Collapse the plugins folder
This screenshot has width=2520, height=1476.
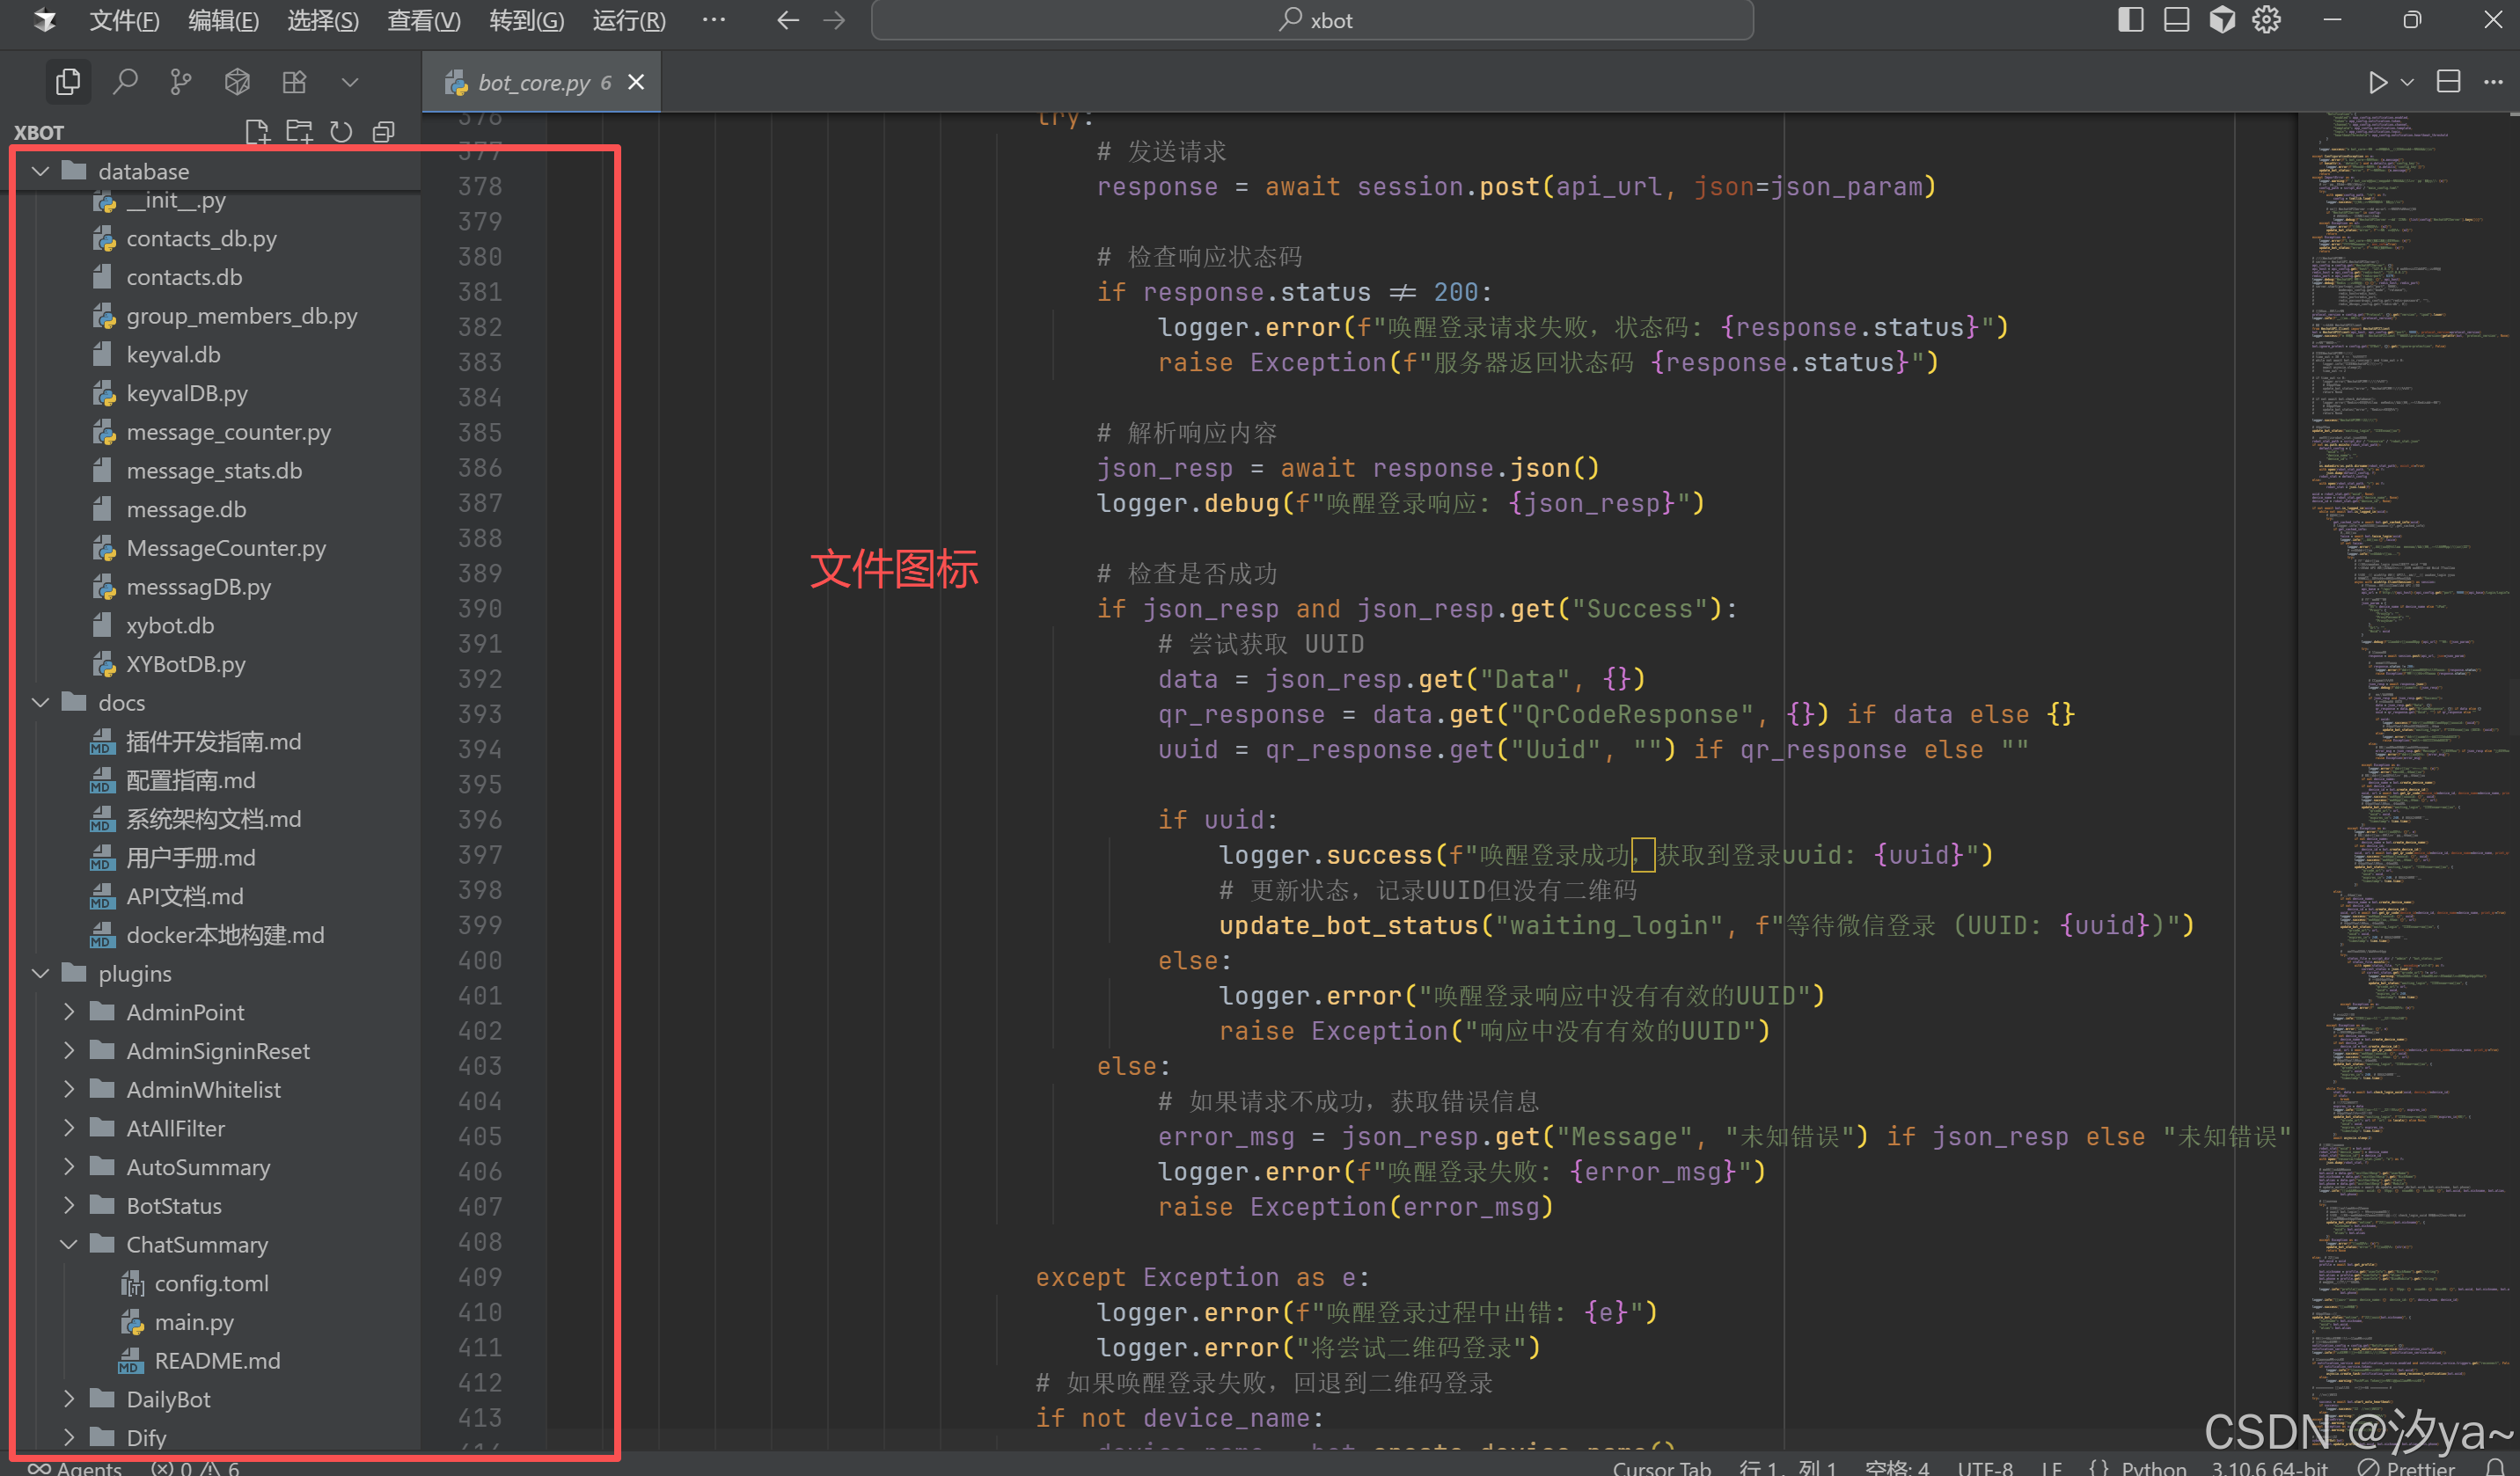click(41, 974)
